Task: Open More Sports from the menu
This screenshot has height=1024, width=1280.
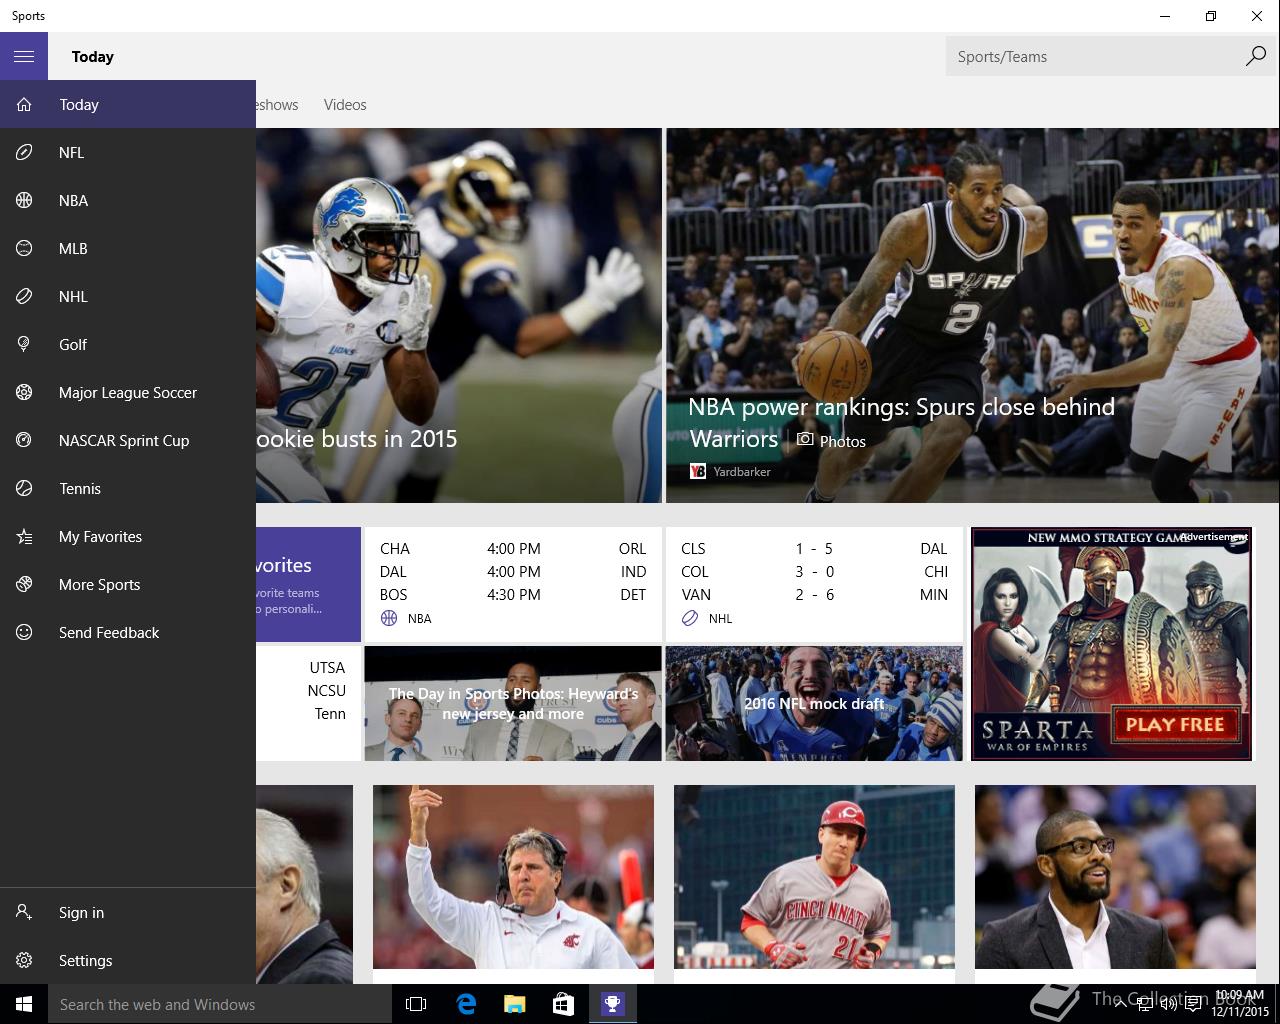Action: point(128,584)
